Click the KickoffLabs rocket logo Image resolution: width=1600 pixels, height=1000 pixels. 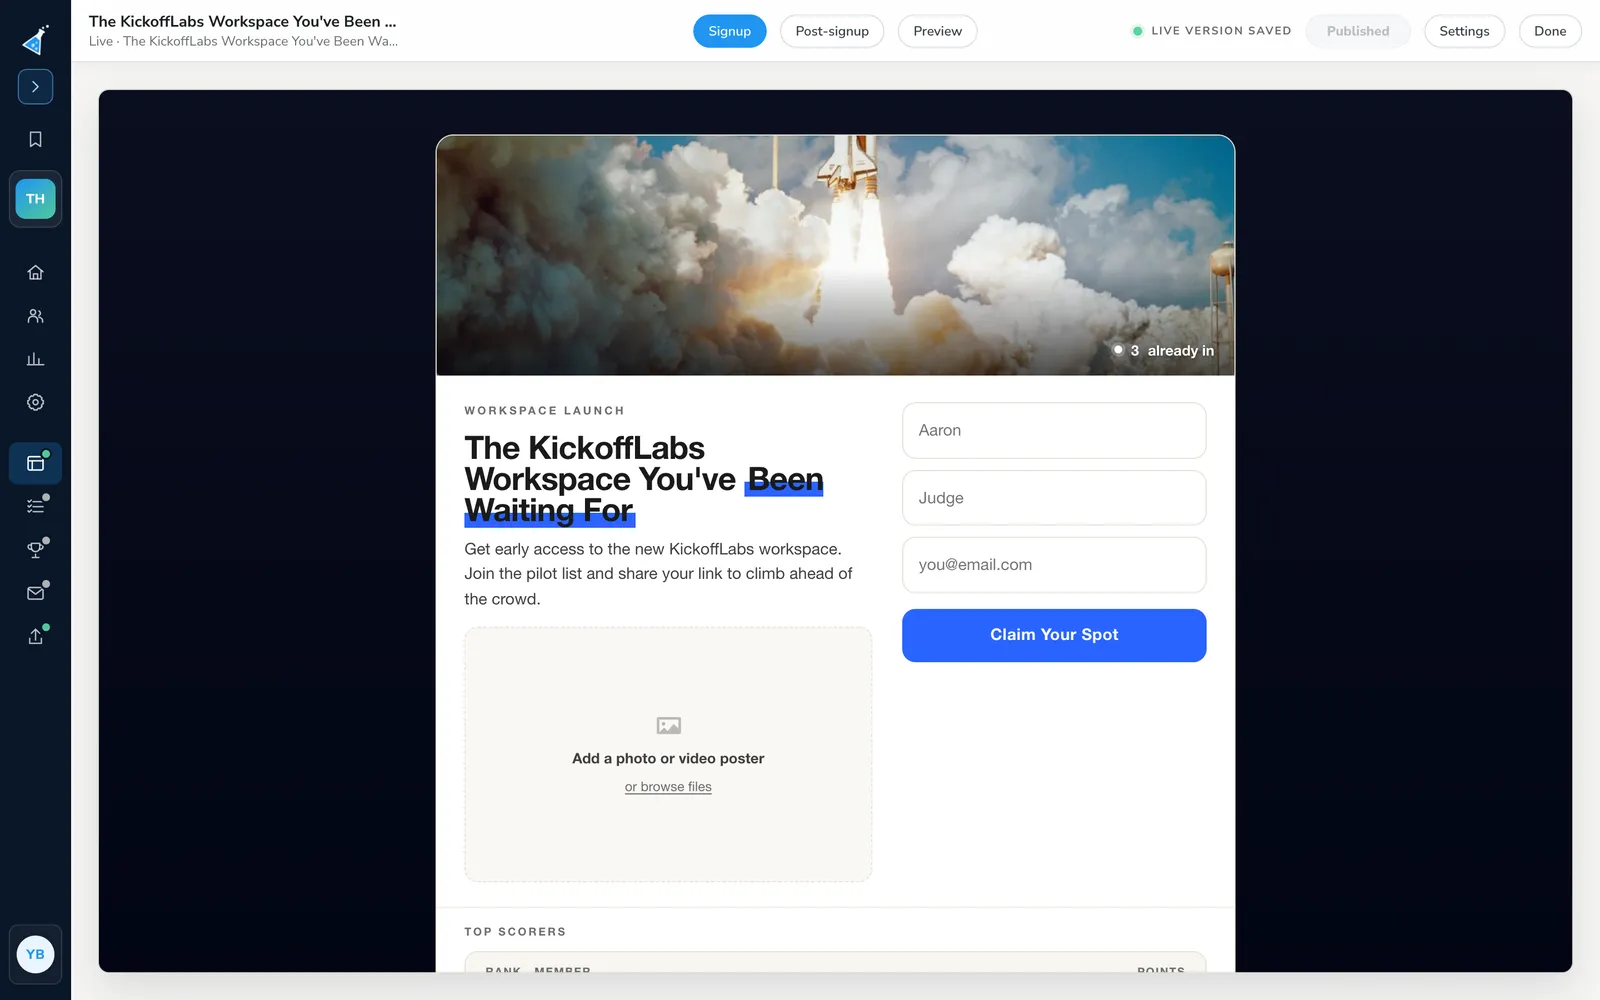35,40
